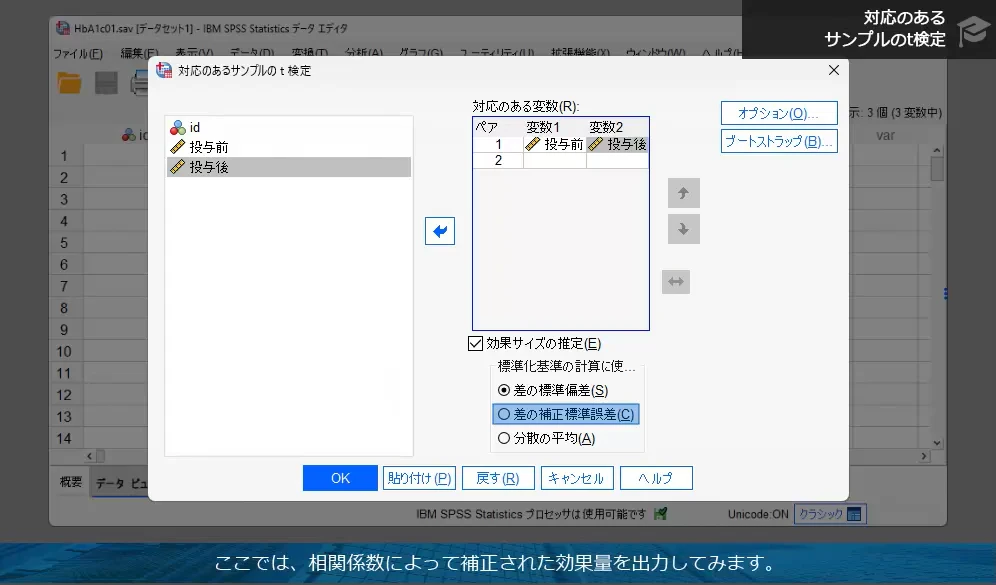Click the up arrow to reorder variable pairs
996x585 pixels.
[683, 192]
